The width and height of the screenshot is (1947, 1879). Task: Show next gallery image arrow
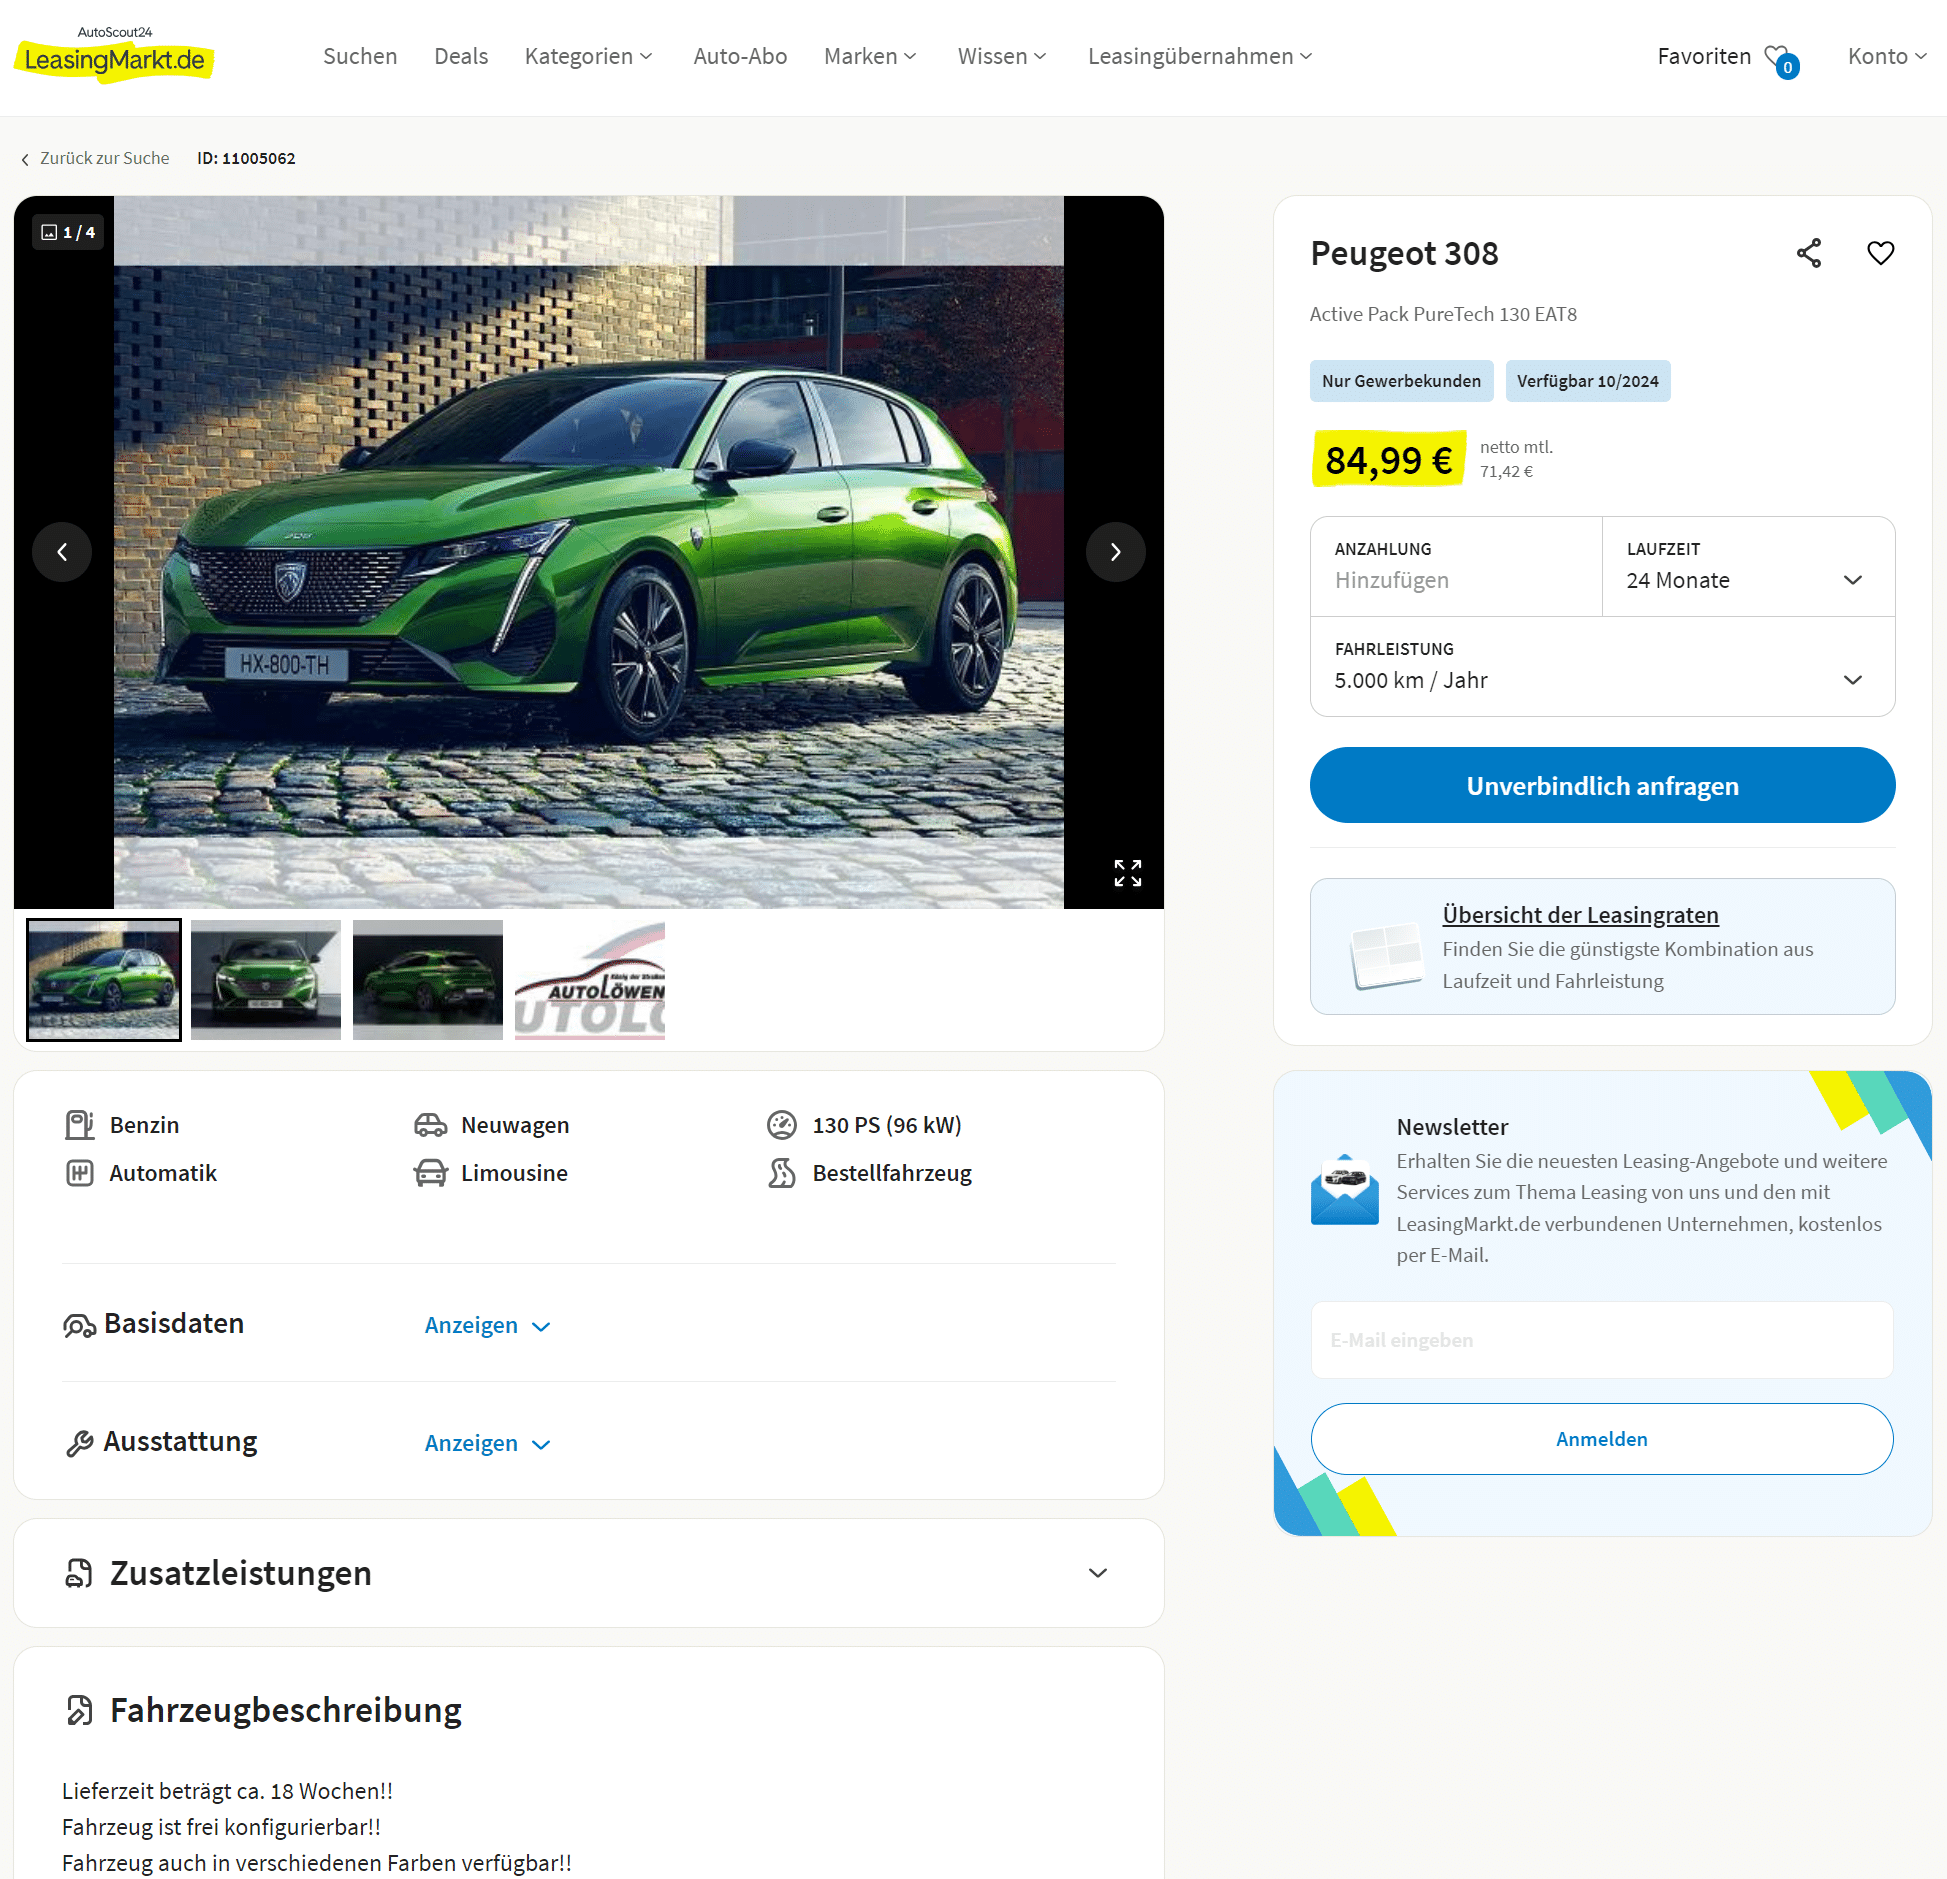[1115, 552]
